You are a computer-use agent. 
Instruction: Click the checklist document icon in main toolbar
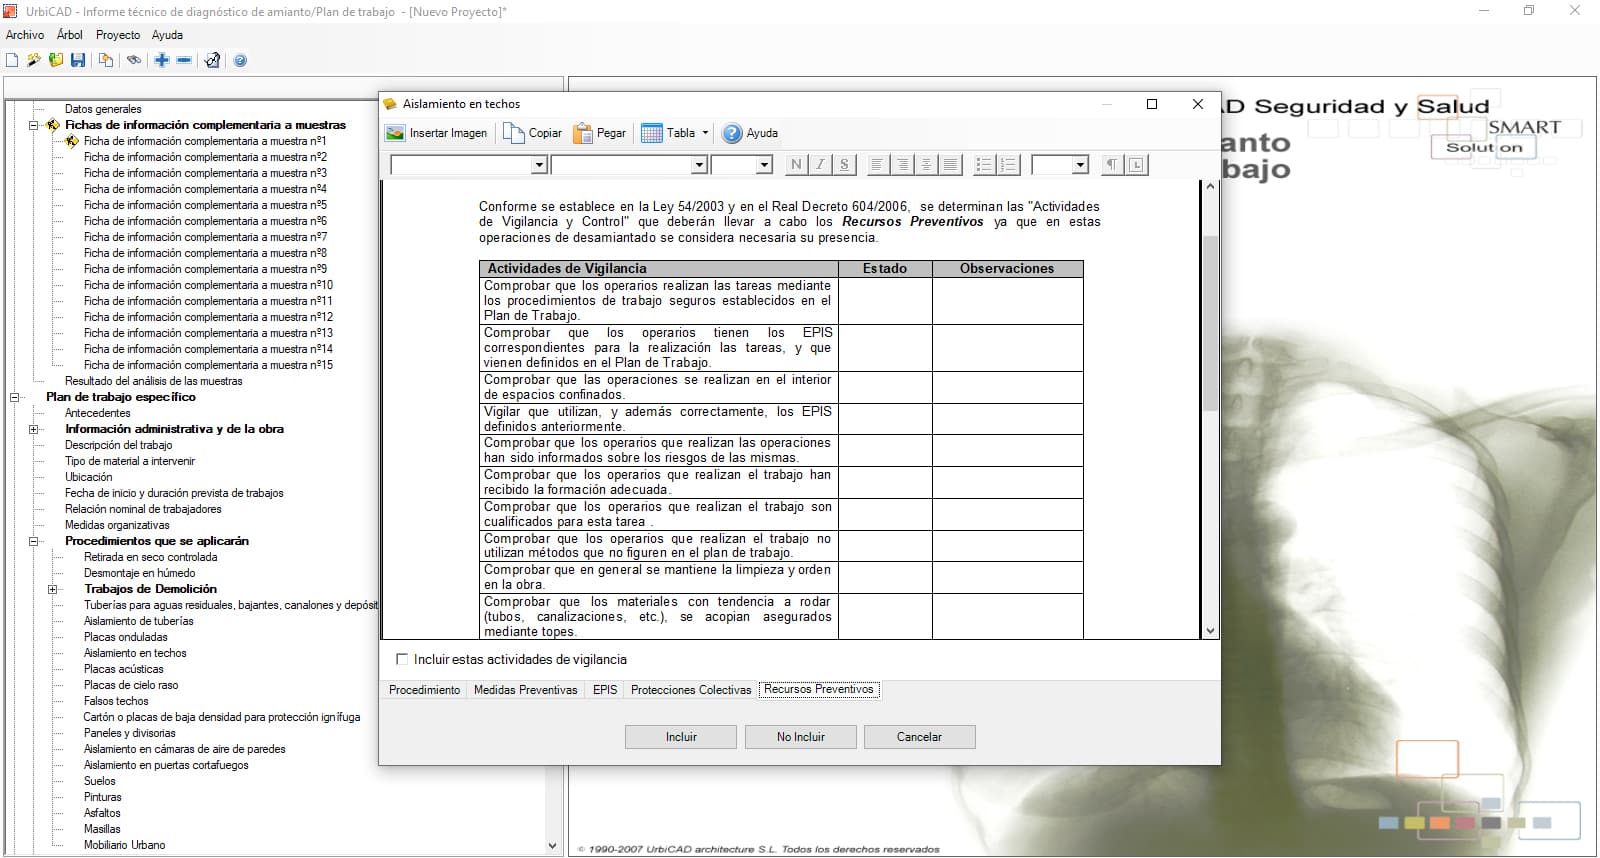click(212, 60)
